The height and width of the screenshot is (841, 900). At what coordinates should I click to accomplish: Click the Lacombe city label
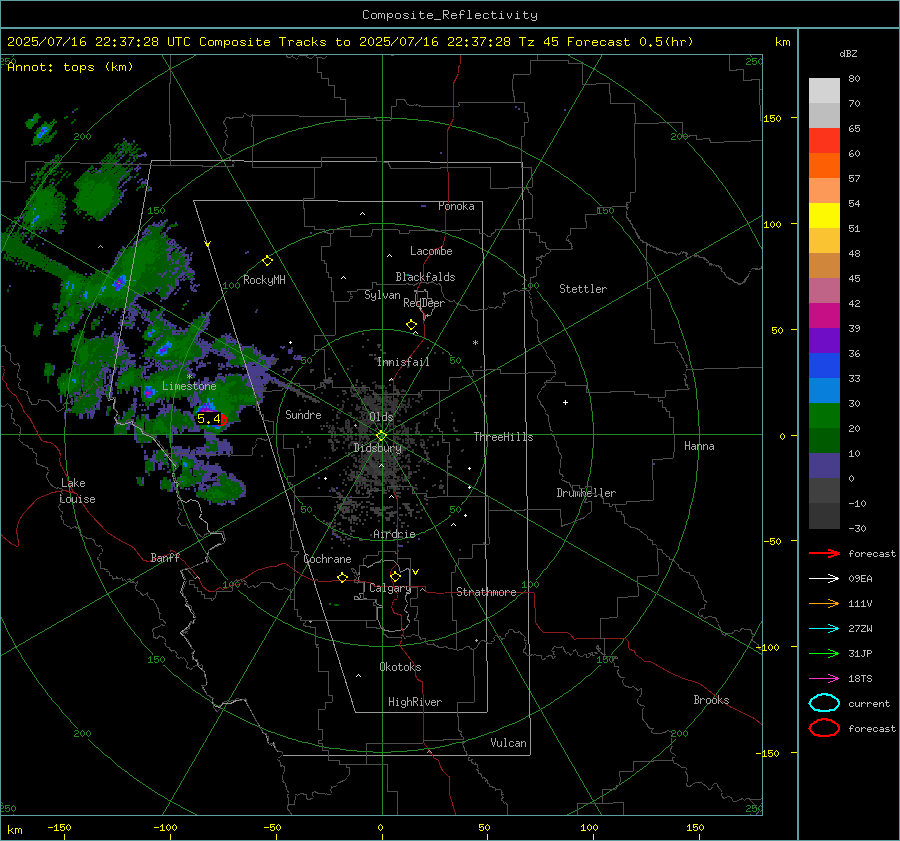(431, 251)
